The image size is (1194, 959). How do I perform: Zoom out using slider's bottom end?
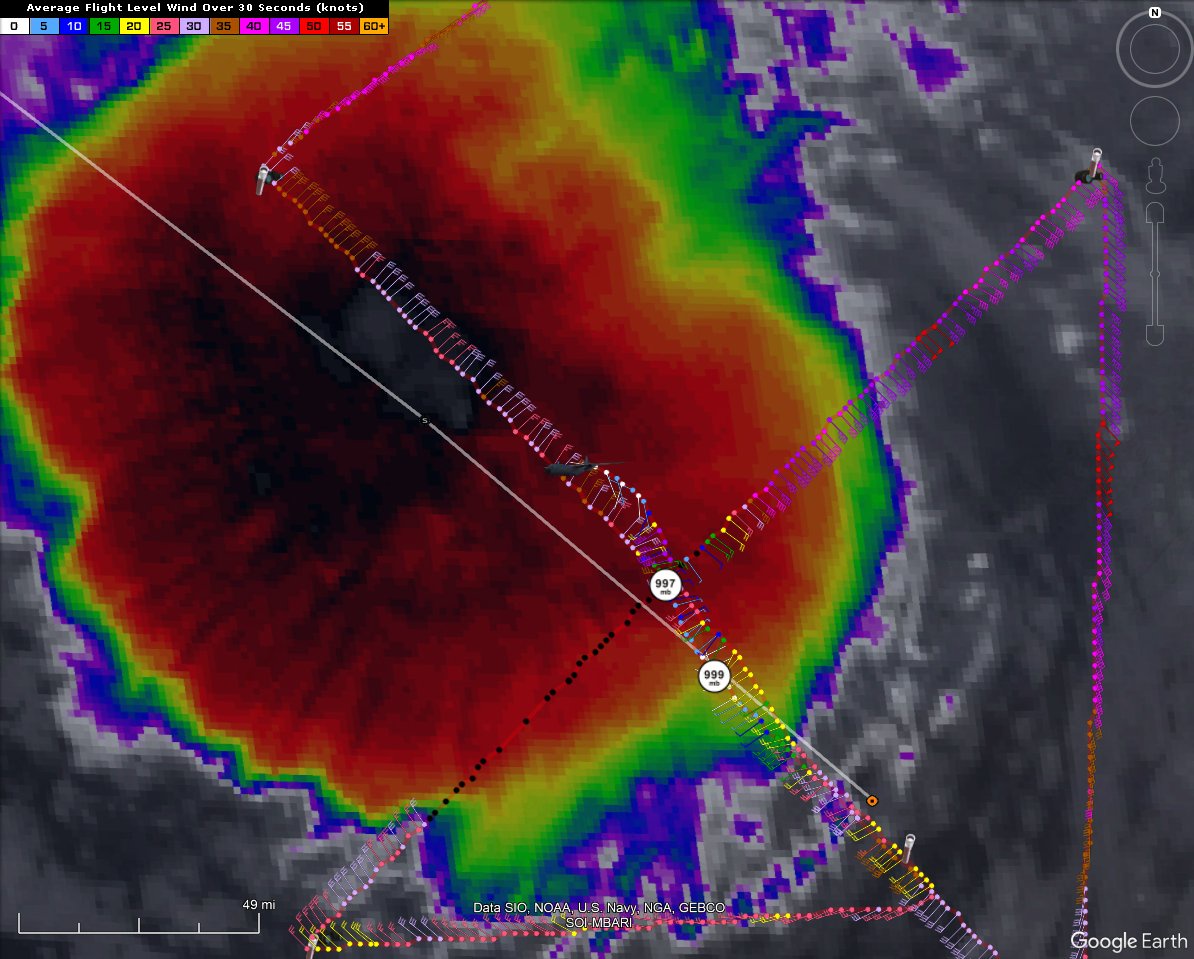click(x=1155, y=333)
